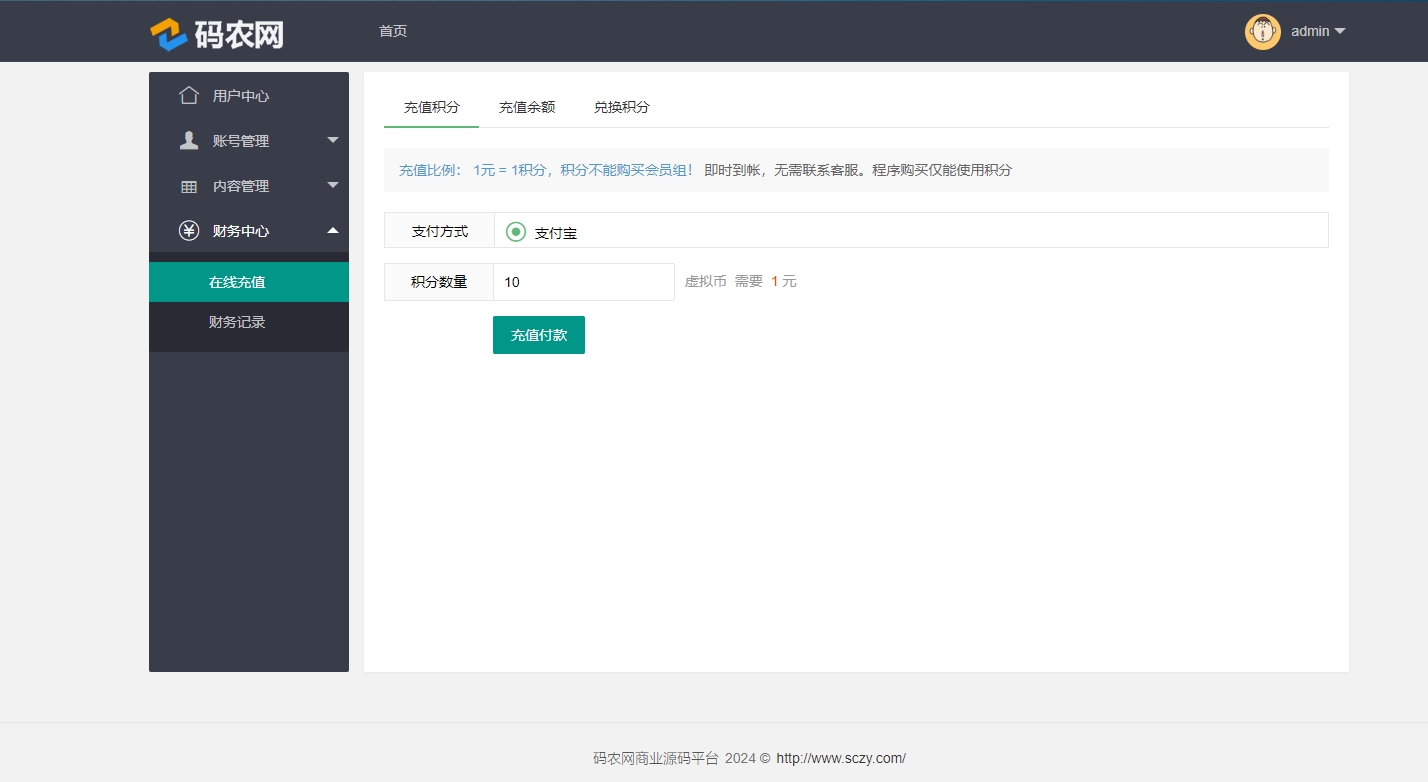Open 财务记录 in the sidebar
This screenshot has width=1428, height=782.
(237, 322)
